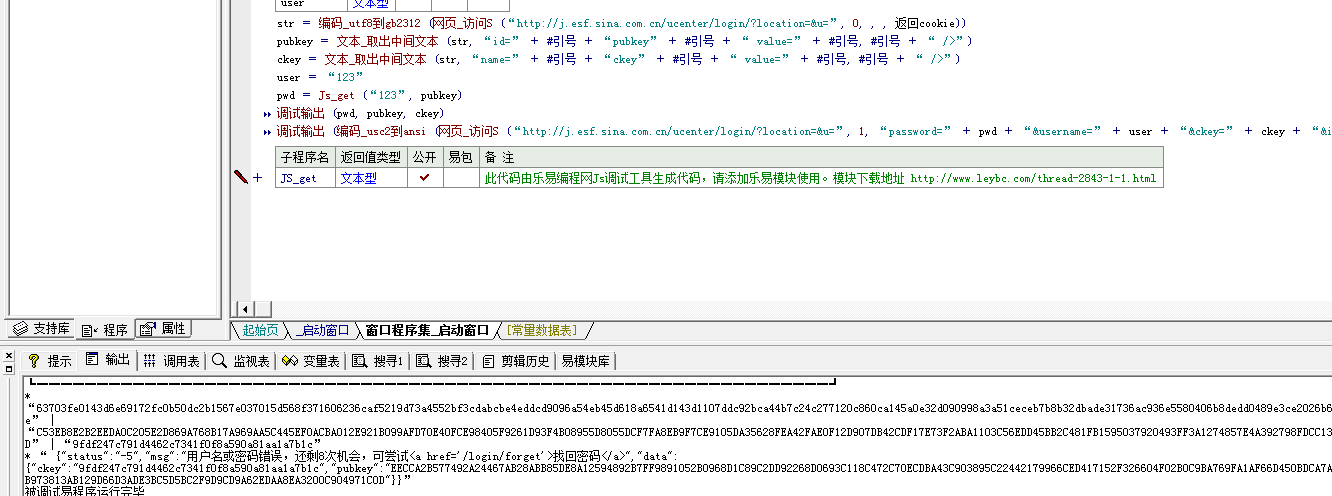
Task: Open the 易模块库 module library tab
Action: 586,361
